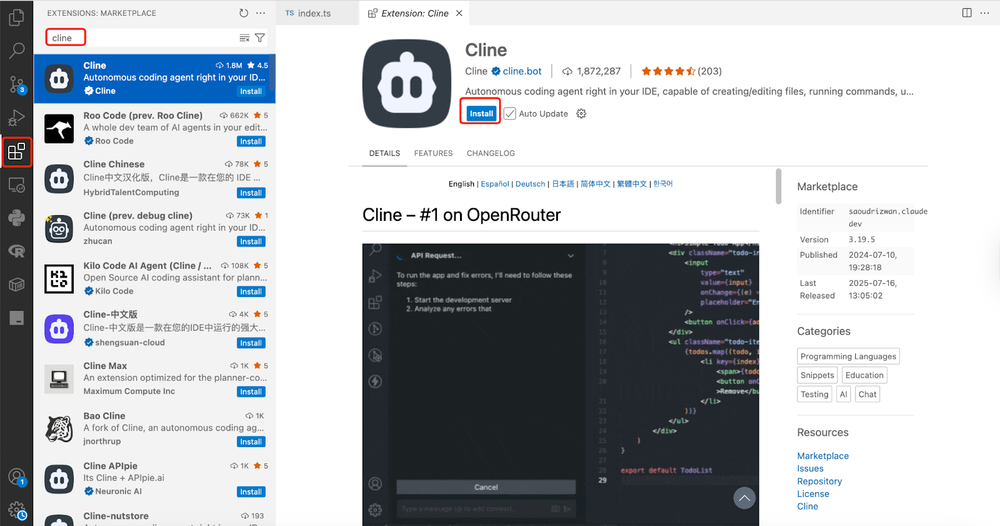The width and height of the screenshot is (1000, 526).
Task: Open the Accounts icon at sidebar bottom
Action: (x=16, y=477)
